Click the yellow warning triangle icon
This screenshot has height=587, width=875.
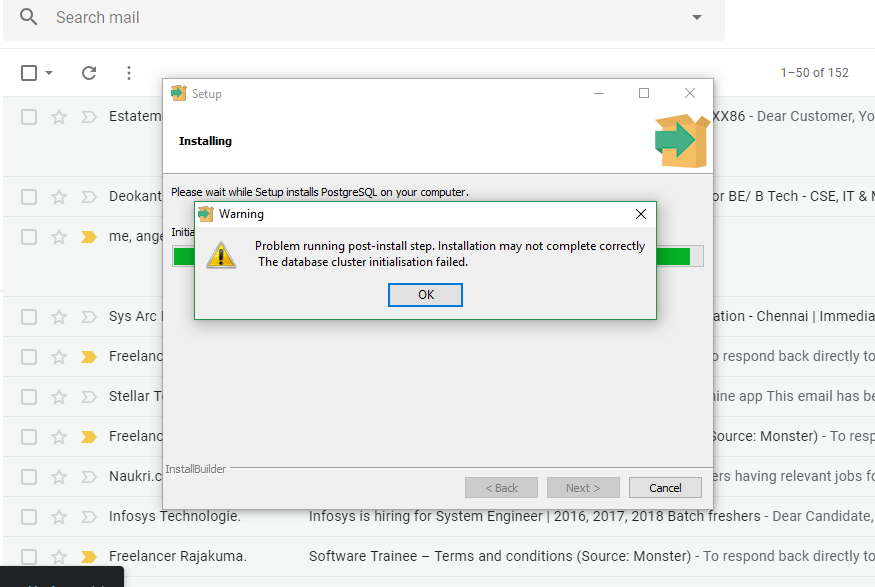(x=221, y=254)
